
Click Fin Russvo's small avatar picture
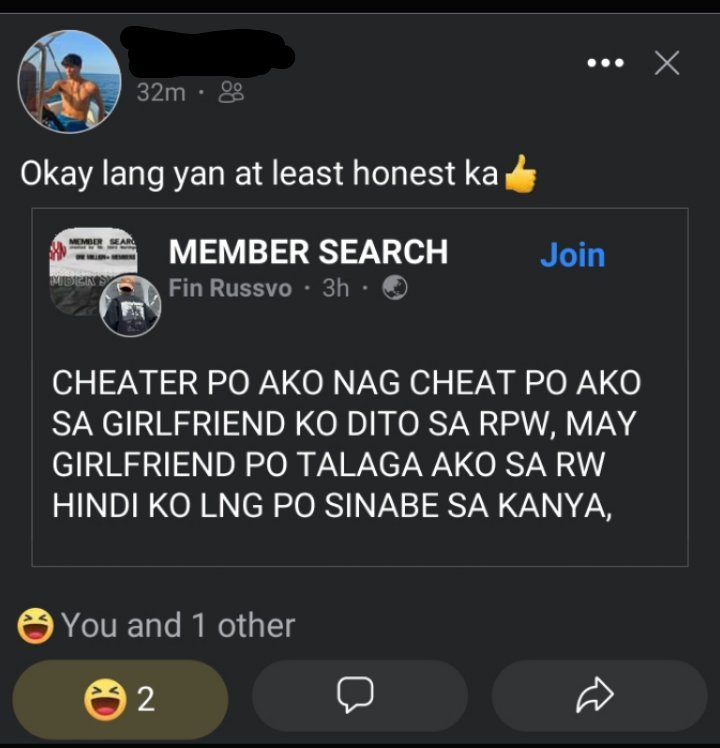pos(130,306)
